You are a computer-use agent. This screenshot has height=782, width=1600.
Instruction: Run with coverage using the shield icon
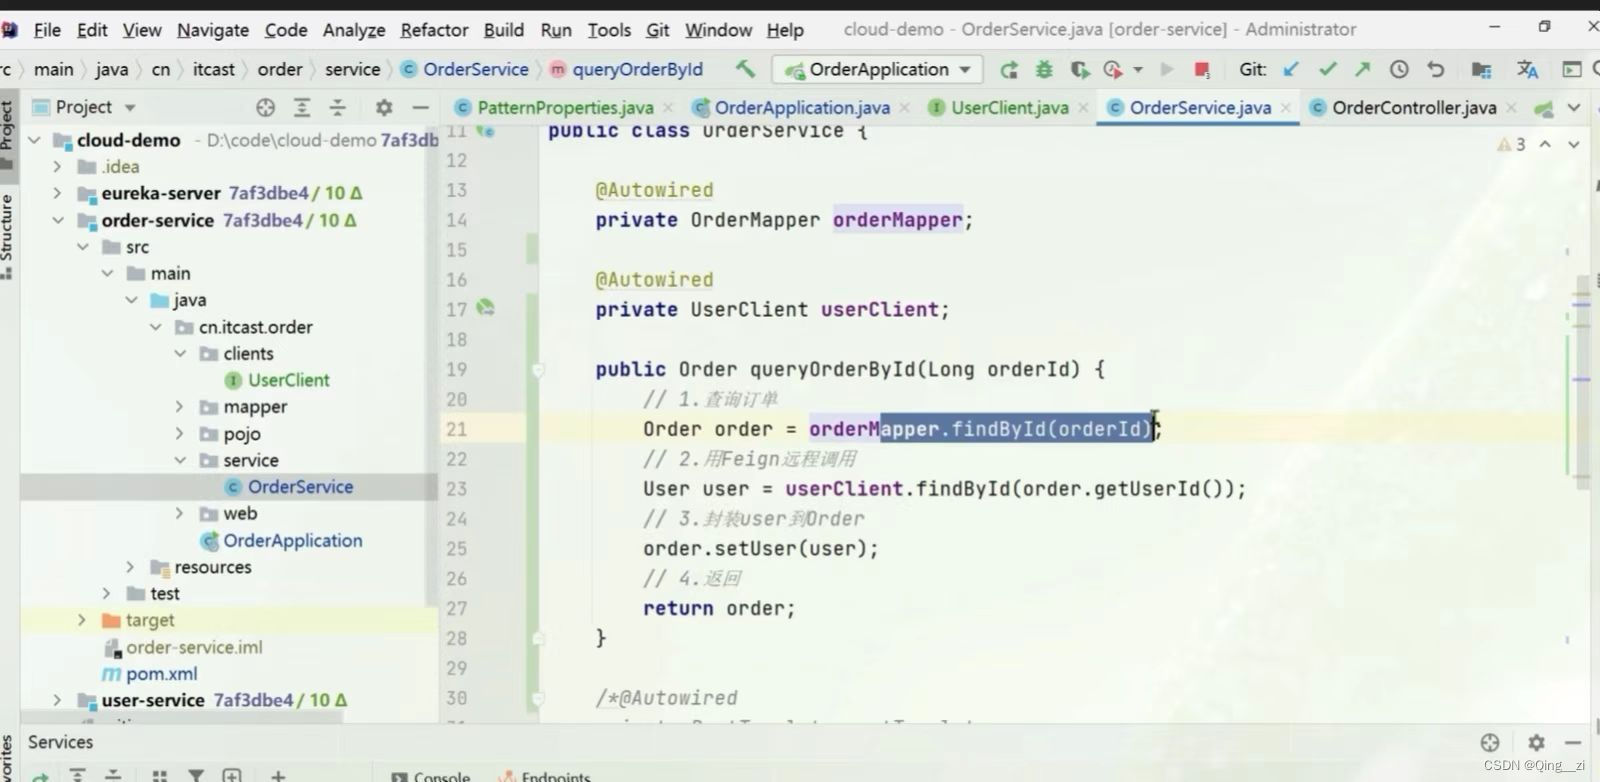click(1079, 70)
